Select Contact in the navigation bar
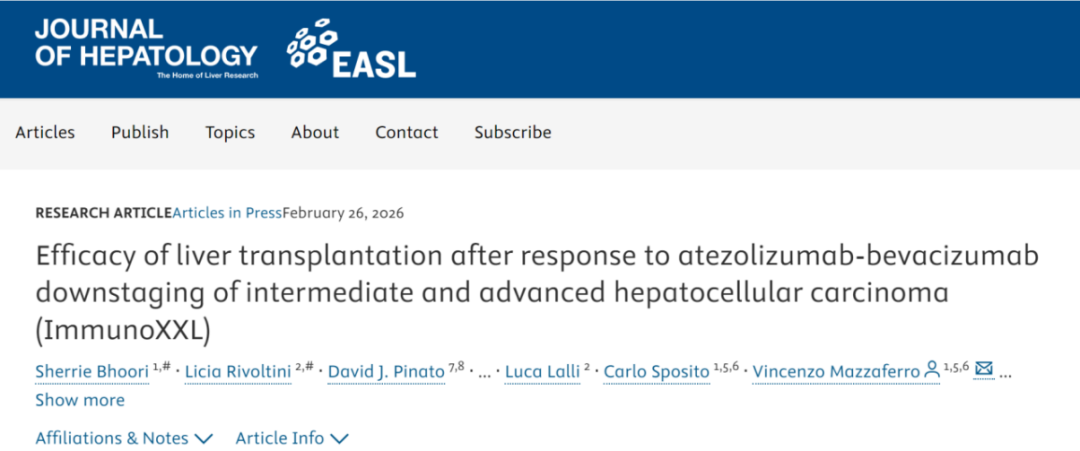The width and height of the screenshot is (1080, 451). pos(407,132)
